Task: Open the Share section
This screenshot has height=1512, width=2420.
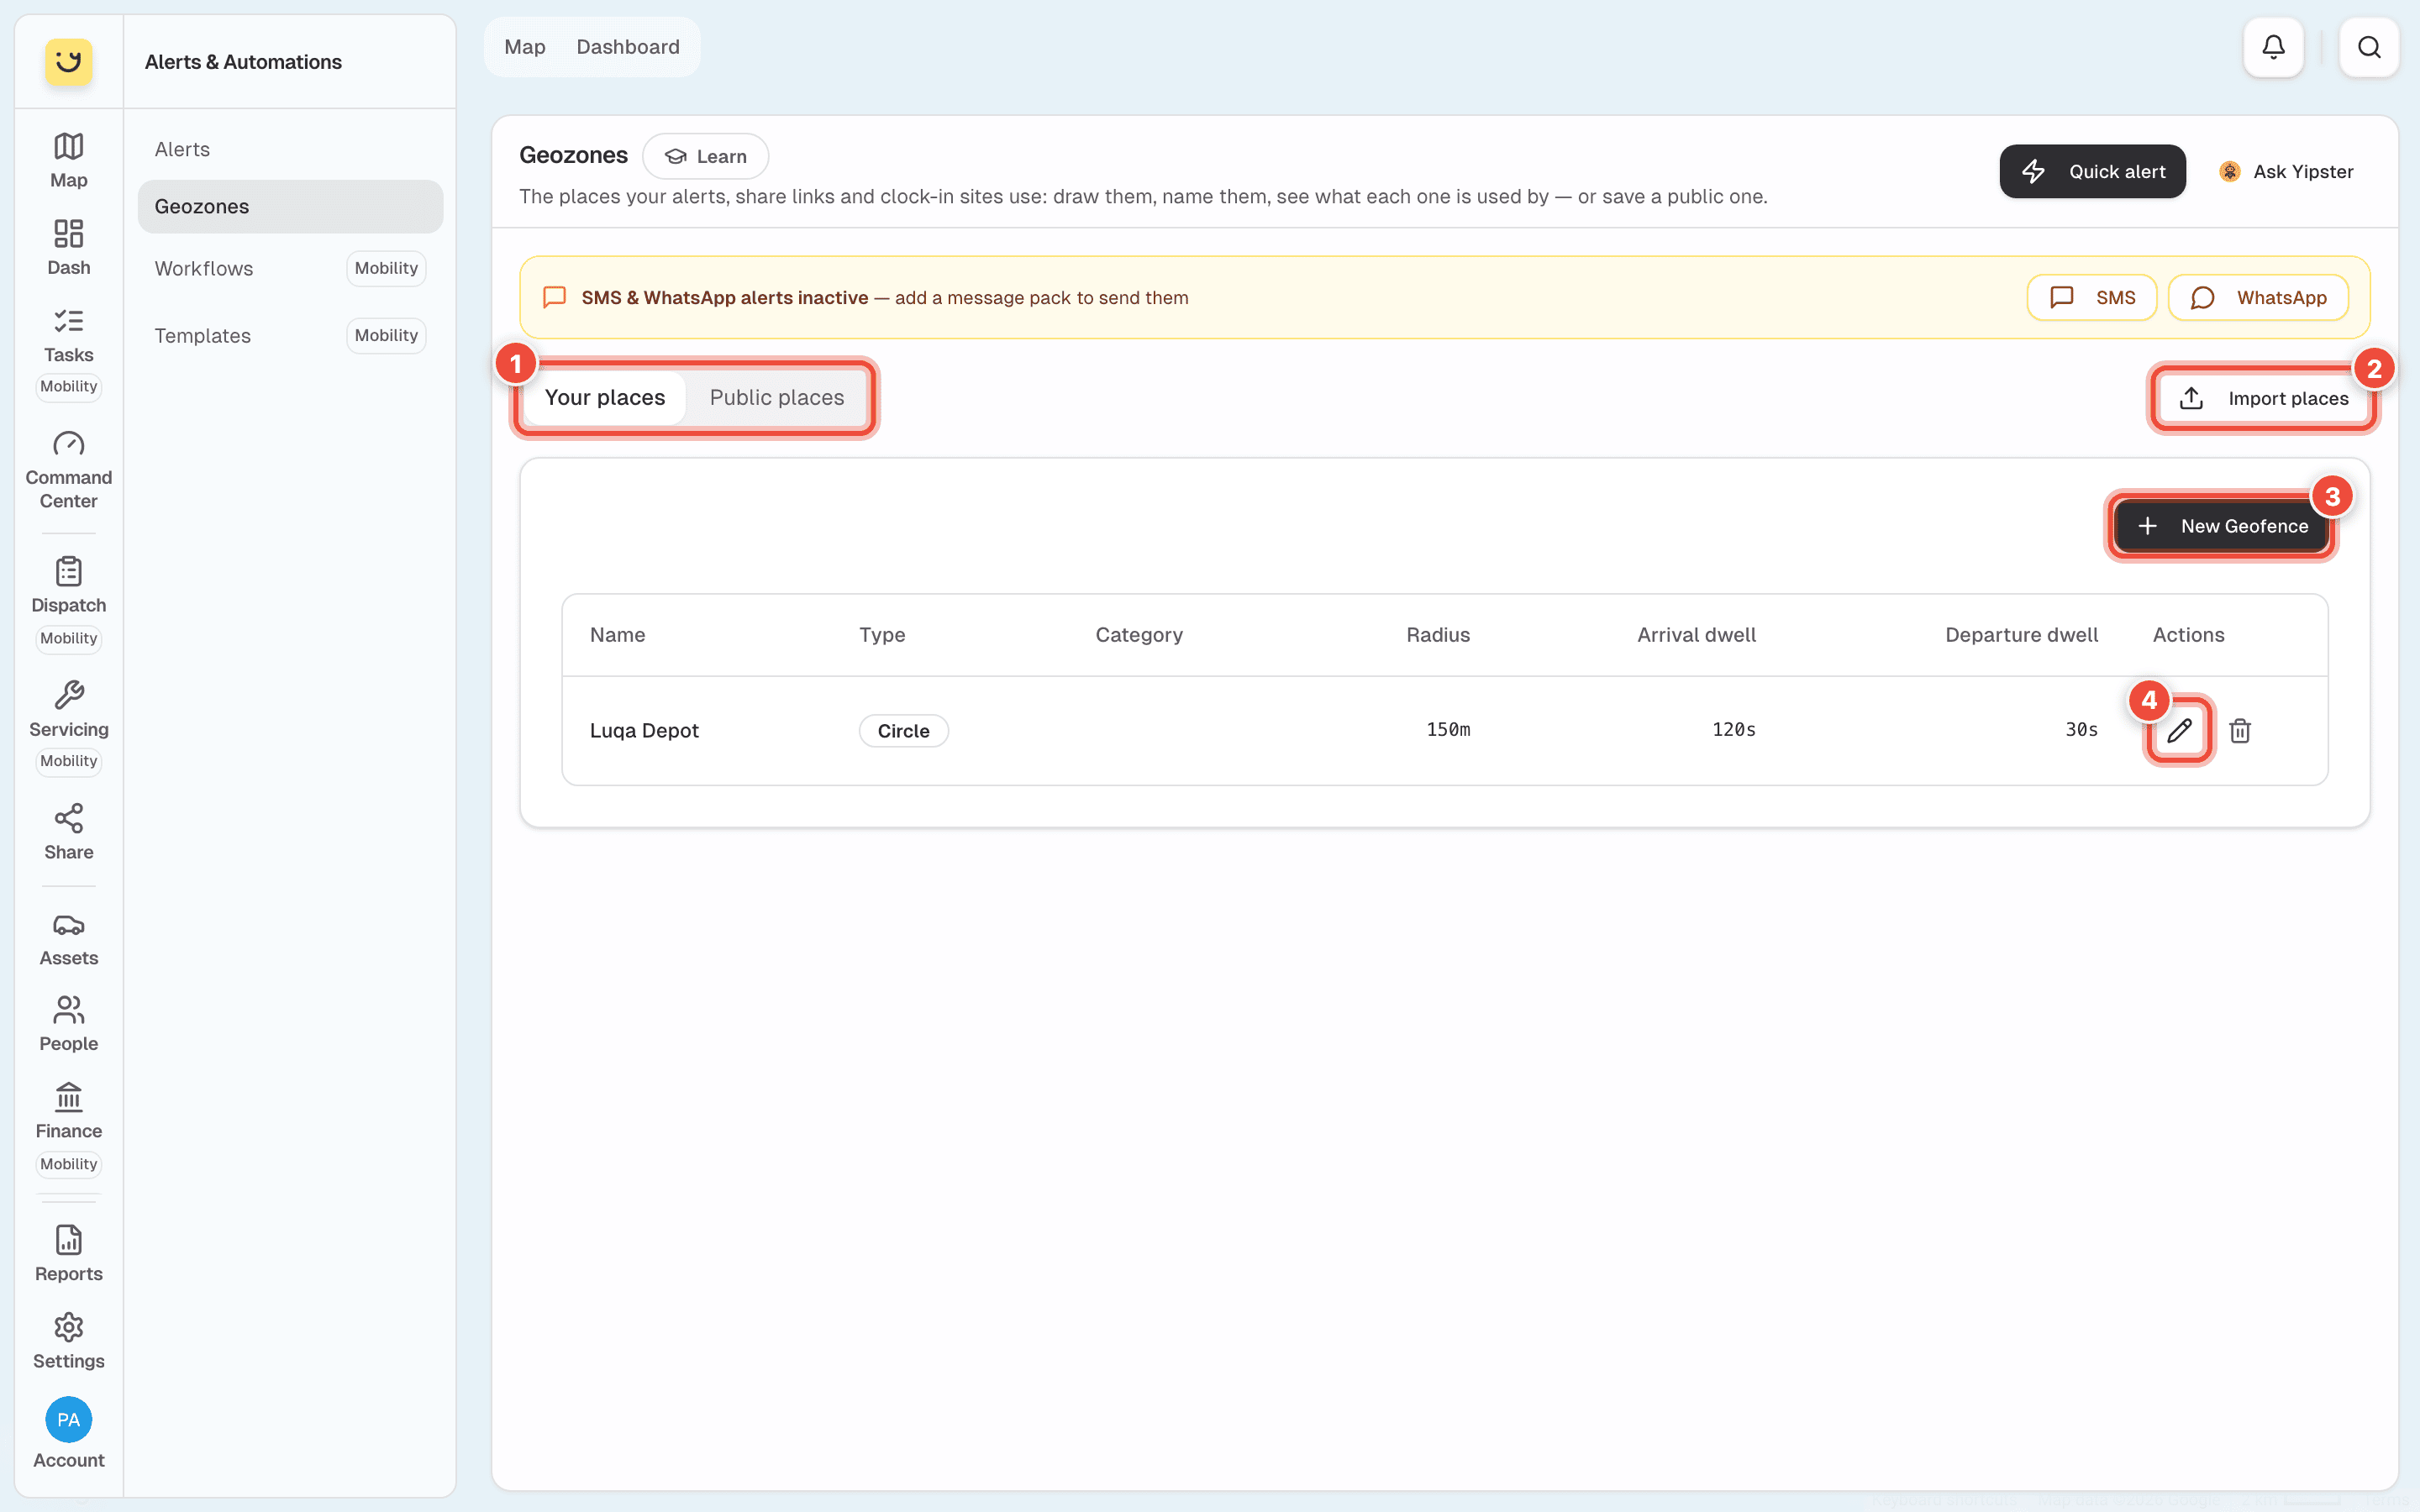Action: pos(68,831)
